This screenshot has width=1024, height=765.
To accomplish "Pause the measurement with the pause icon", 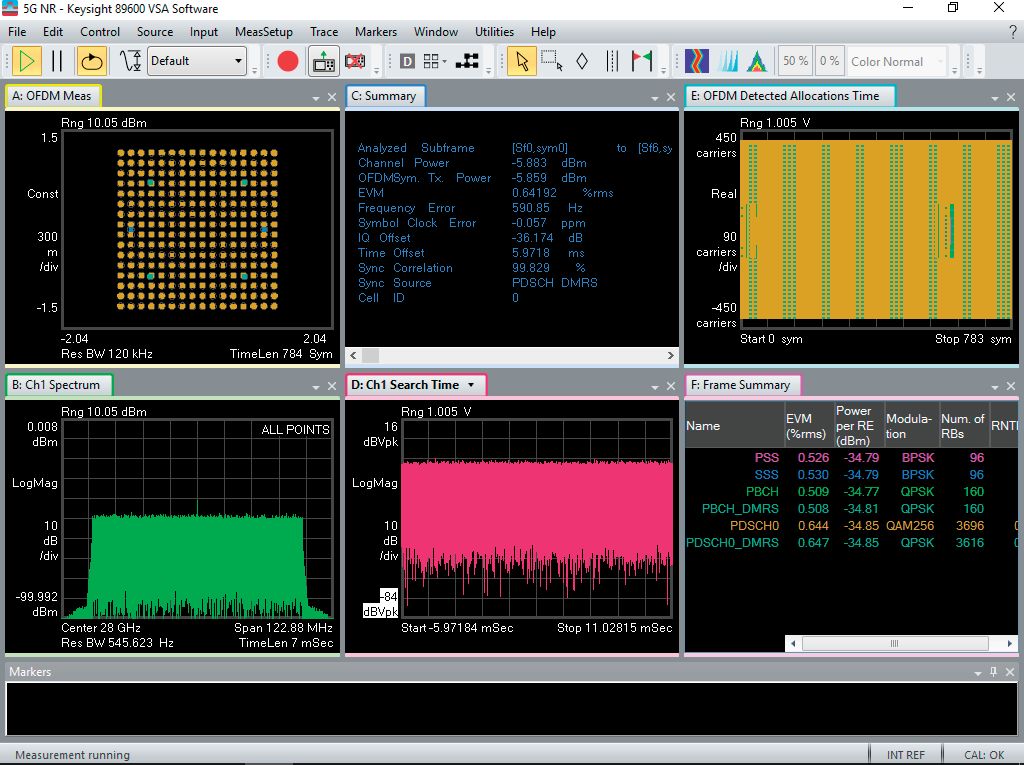I will pos(57,61).
